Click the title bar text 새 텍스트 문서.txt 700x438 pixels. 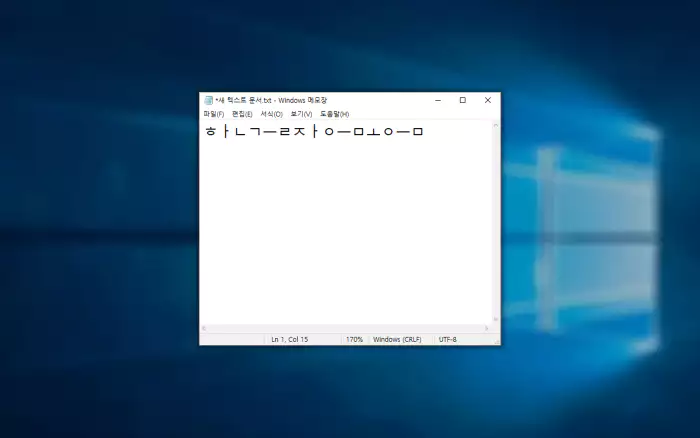coord(243,100)
